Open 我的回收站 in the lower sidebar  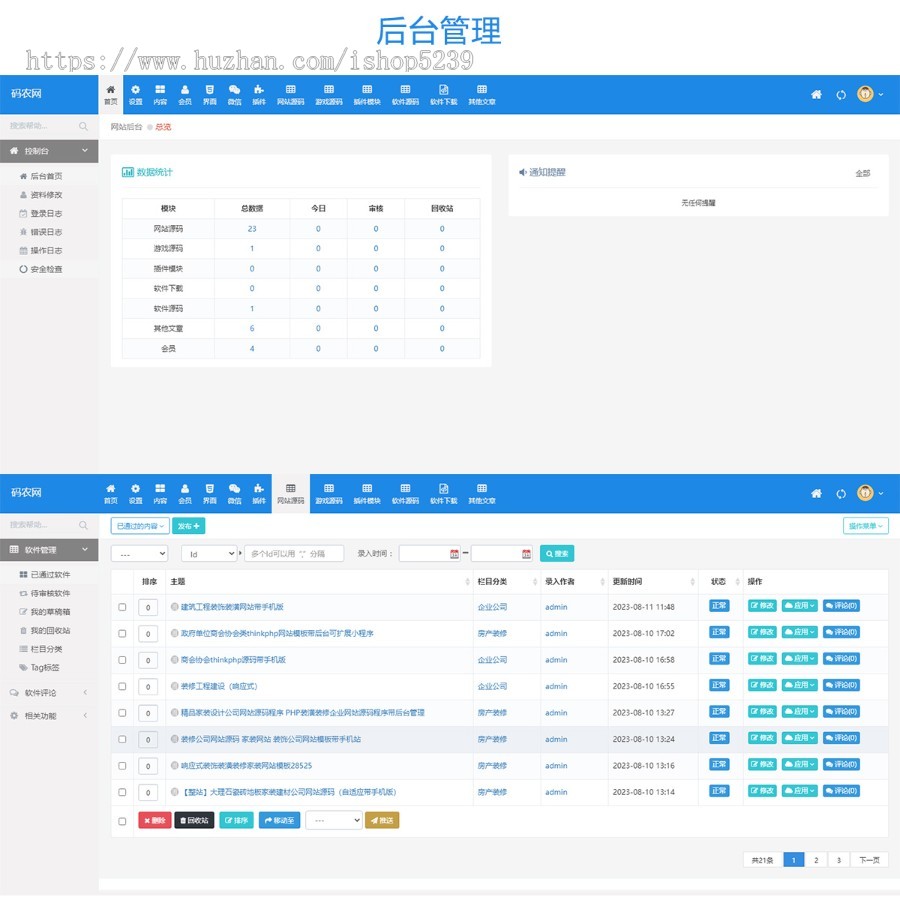coord(45,630)
